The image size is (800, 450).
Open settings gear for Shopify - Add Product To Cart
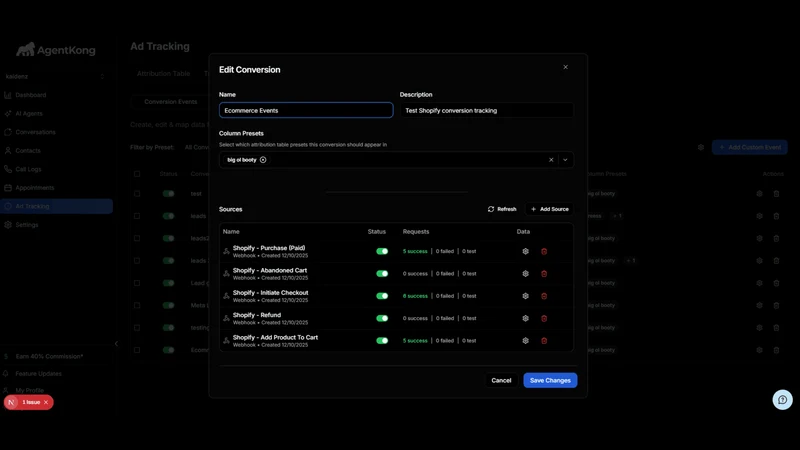coord(526,341)
